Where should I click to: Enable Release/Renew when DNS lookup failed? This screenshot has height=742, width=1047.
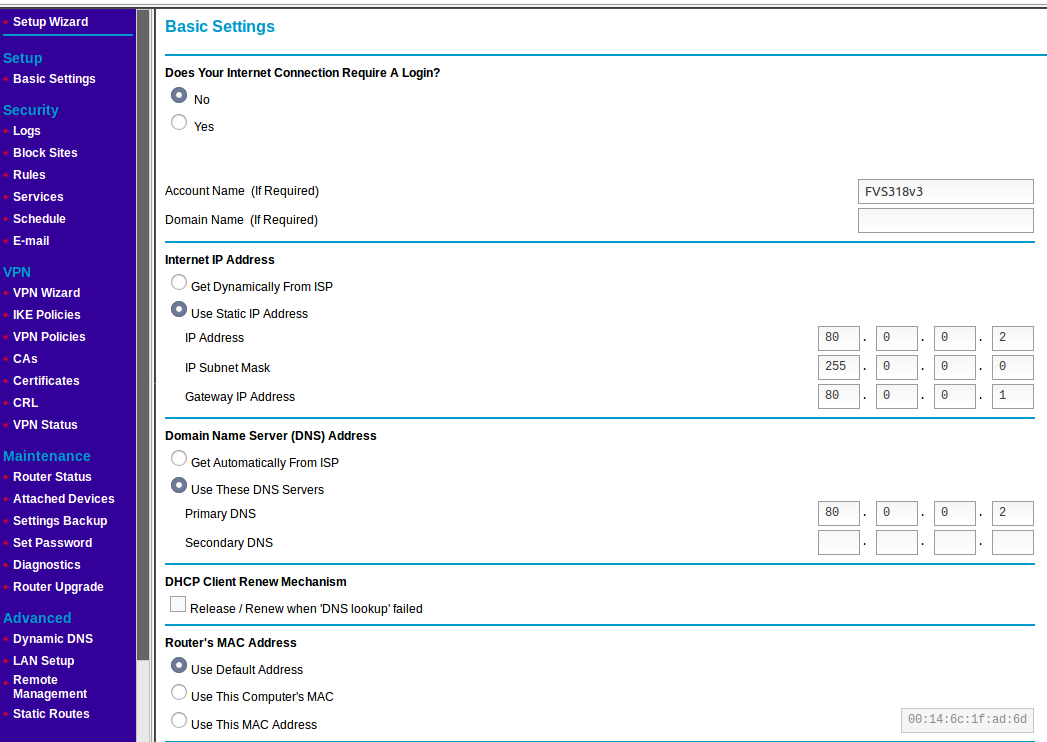coord(178,605)
